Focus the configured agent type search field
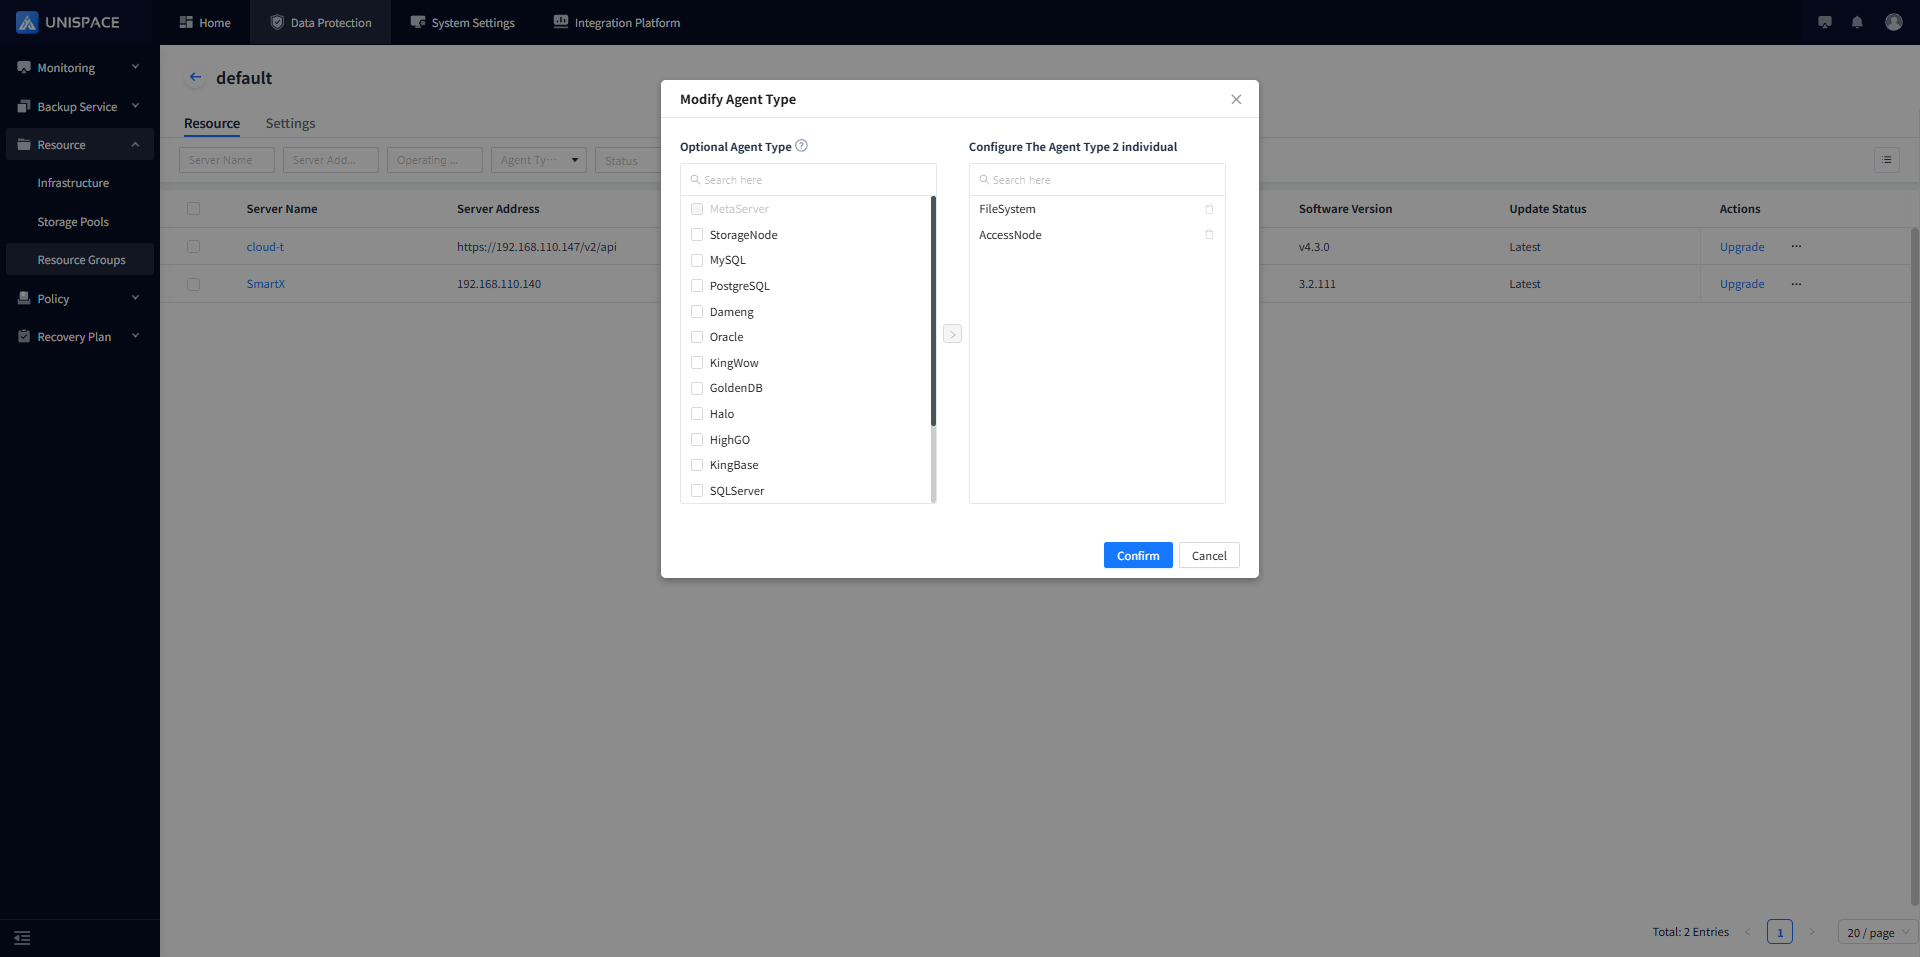The width and height of the screenshot is (1920, 957). pos(1097,180)
